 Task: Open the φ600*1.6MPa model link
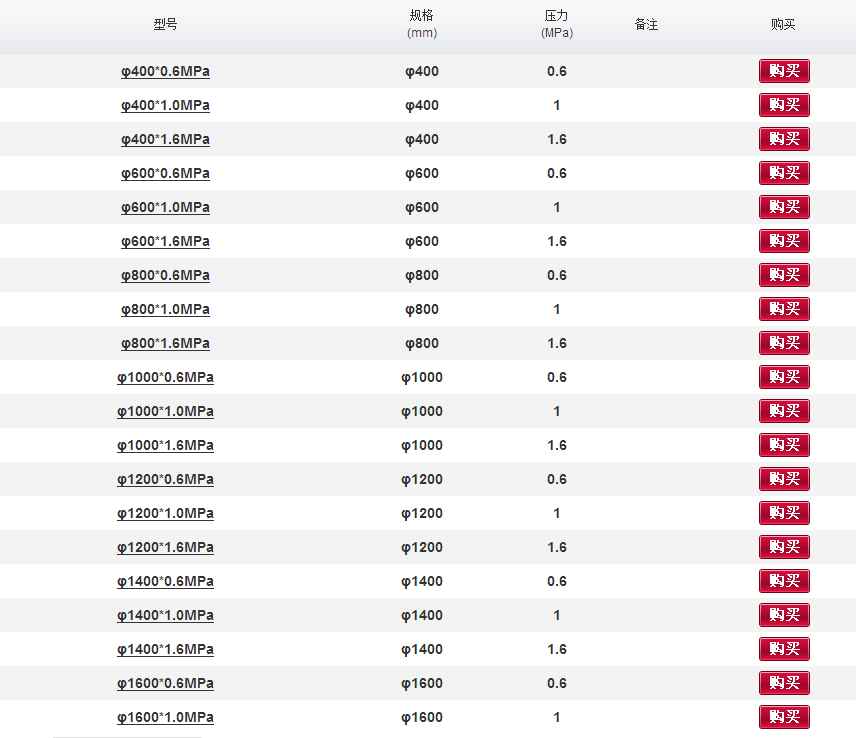click(x=165, y=241)
